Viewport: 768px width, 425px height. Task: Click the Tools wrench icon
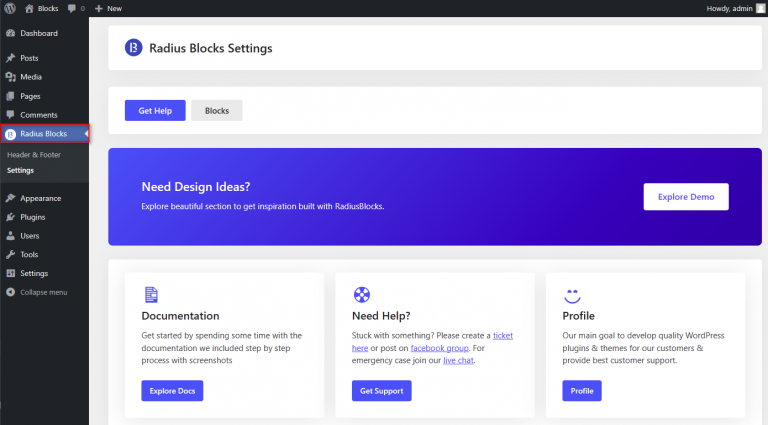coord(10,255)
